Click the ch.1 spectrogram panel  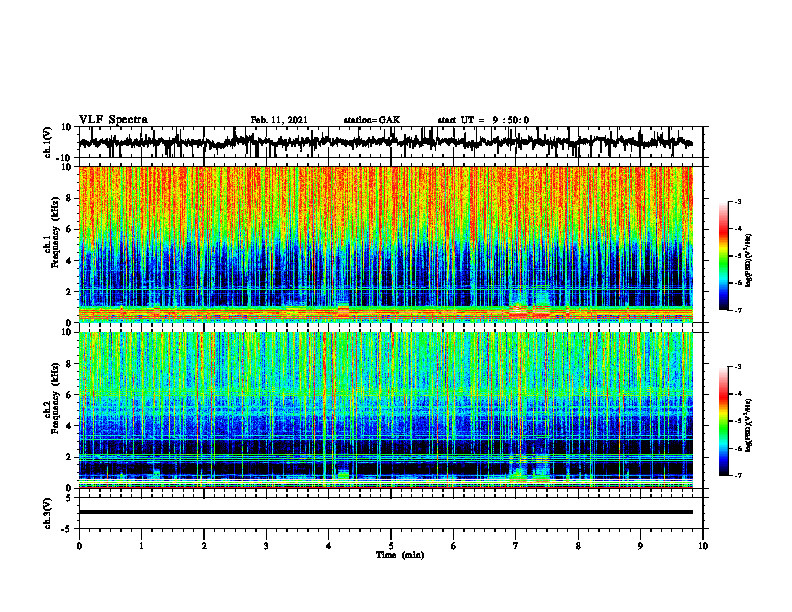pyautogui.click(x=385, y=244)
